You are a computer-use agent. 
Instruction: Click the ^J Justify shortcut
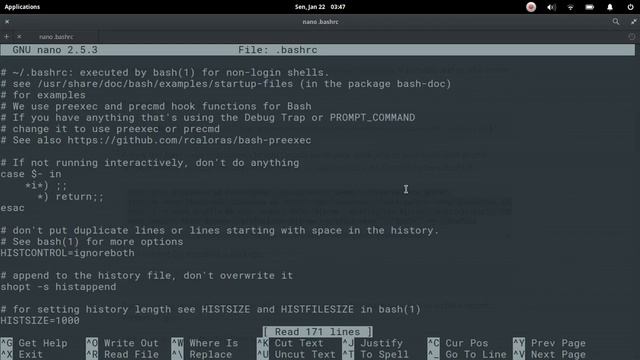373,343
